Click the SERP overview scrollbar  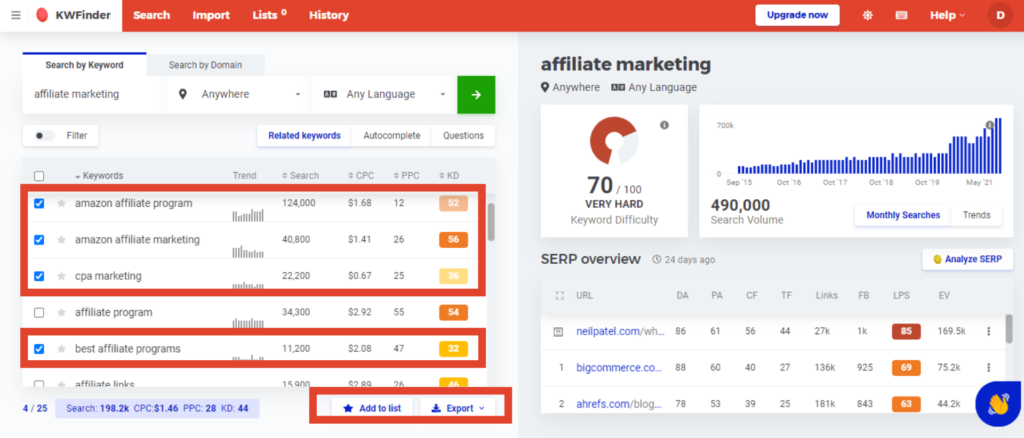click(1010, 328)
